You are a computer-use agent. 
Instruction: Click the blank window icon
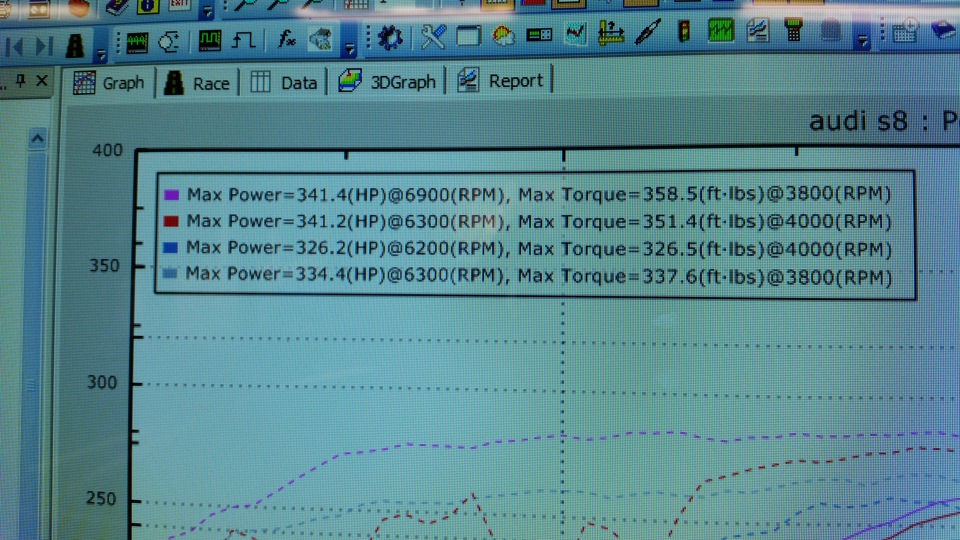tap(468, 36)
